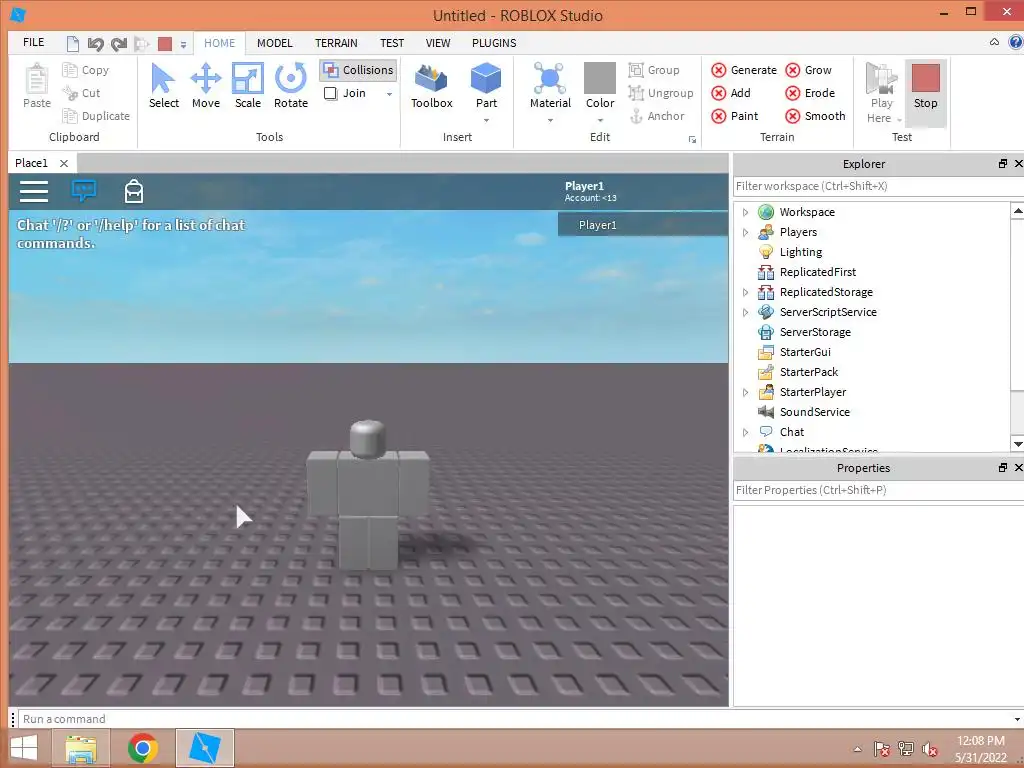Expand the StarterPlayer node
This screenshot has width=1024, height=768.
745,392
